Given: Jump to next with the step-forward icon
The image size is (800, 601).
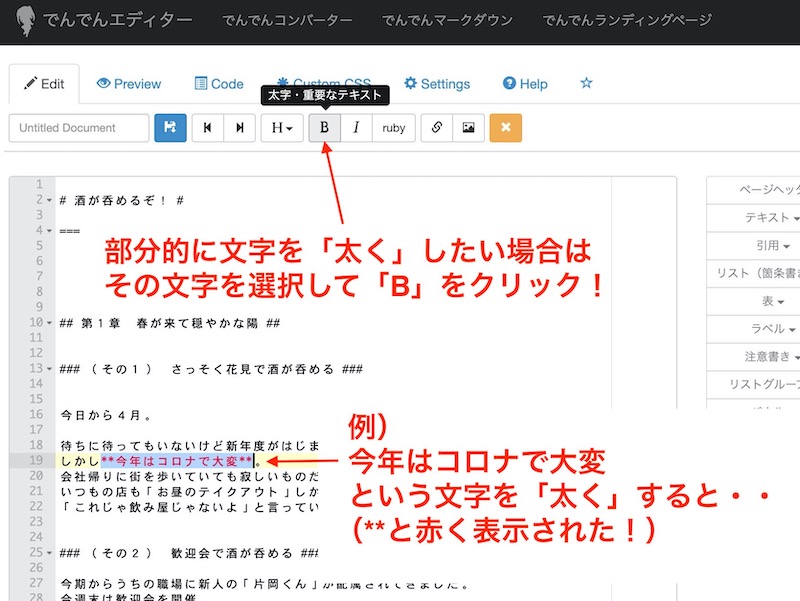Looking at the screenshot, I should [239, 128].
